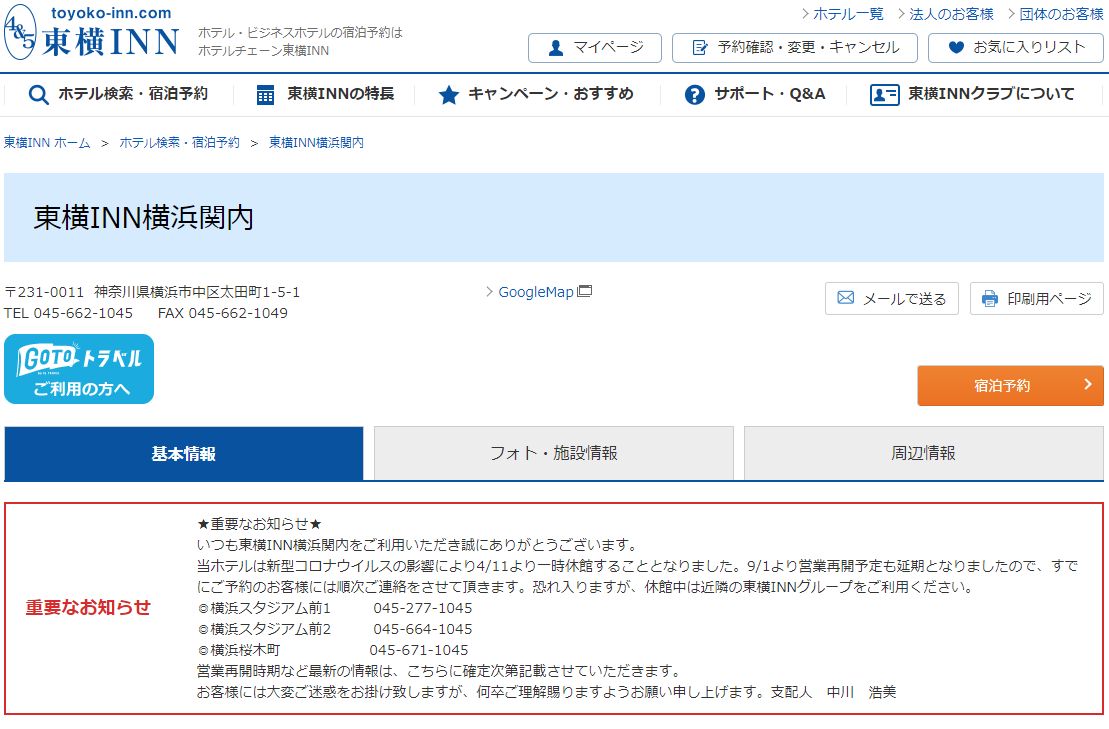Click the 横浜桜木町 phone 045-671-1045
The height and width of the screenshot is (729, 1109).
click(419, 651)
